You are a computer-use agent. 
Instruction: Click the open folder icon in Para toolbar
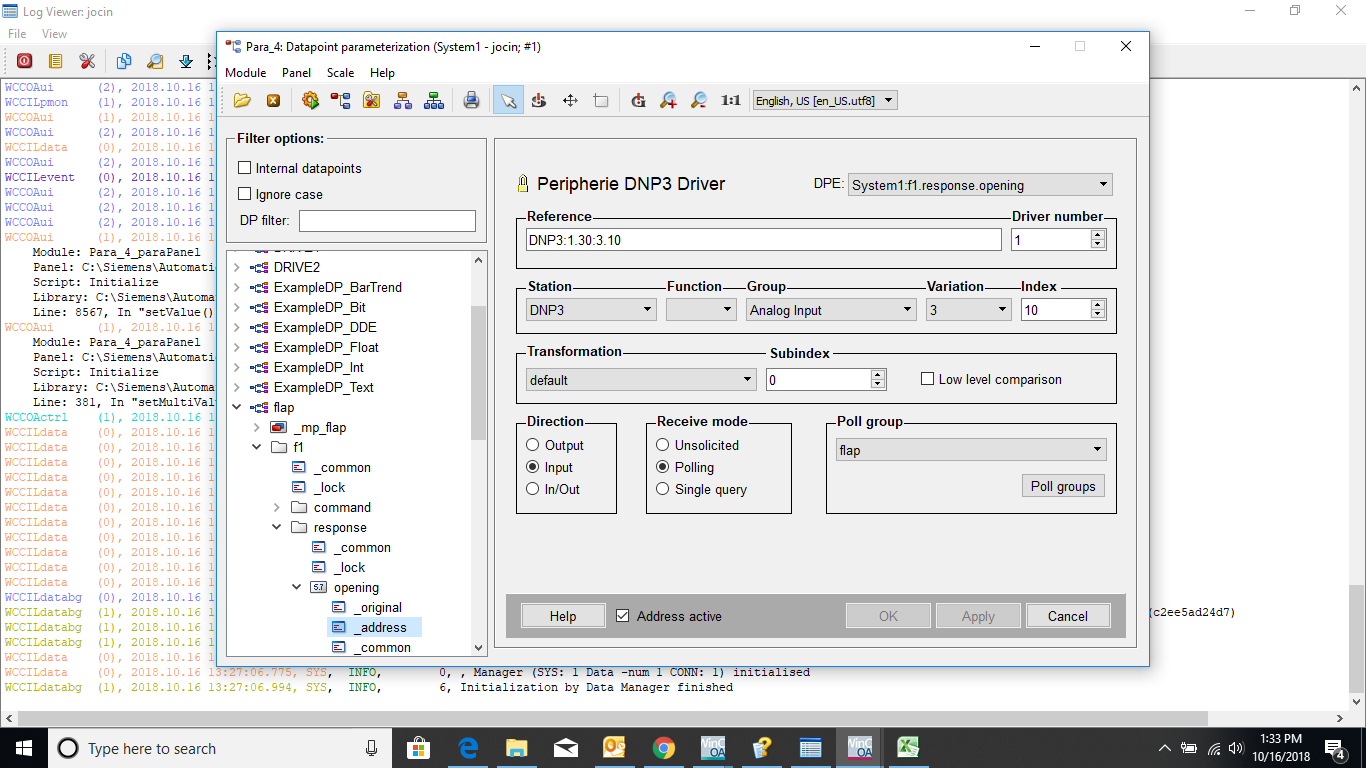click(x=242, y=100)
